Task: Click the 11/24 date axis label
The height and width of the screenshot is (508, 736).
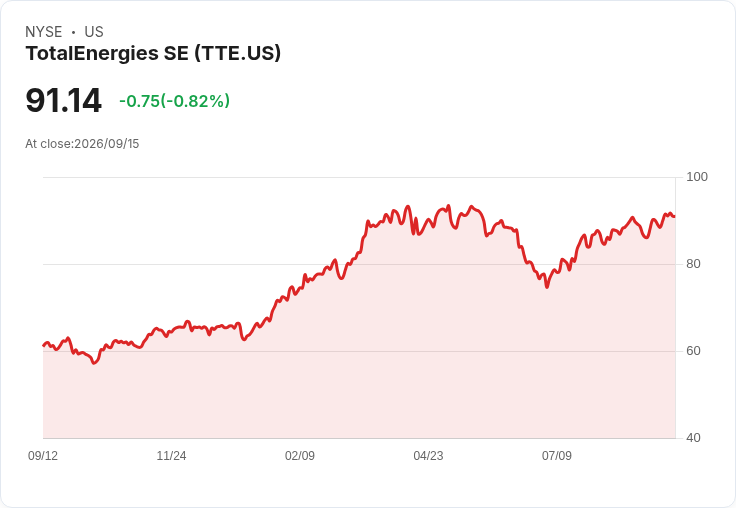Action: pyautogui.click(x=171, y=455)
